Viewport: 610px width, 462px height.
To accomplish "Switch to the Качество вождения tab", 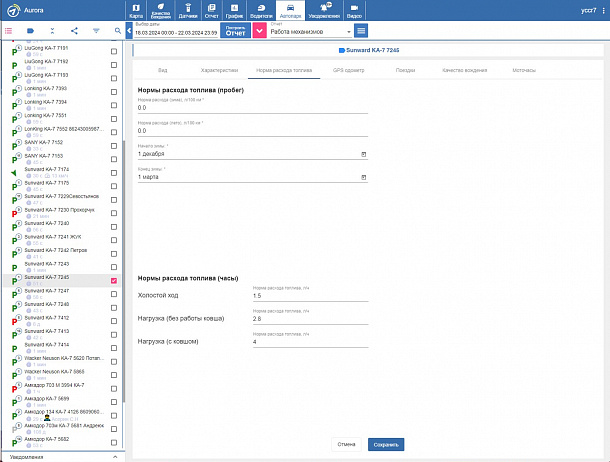I will [465, 70].
